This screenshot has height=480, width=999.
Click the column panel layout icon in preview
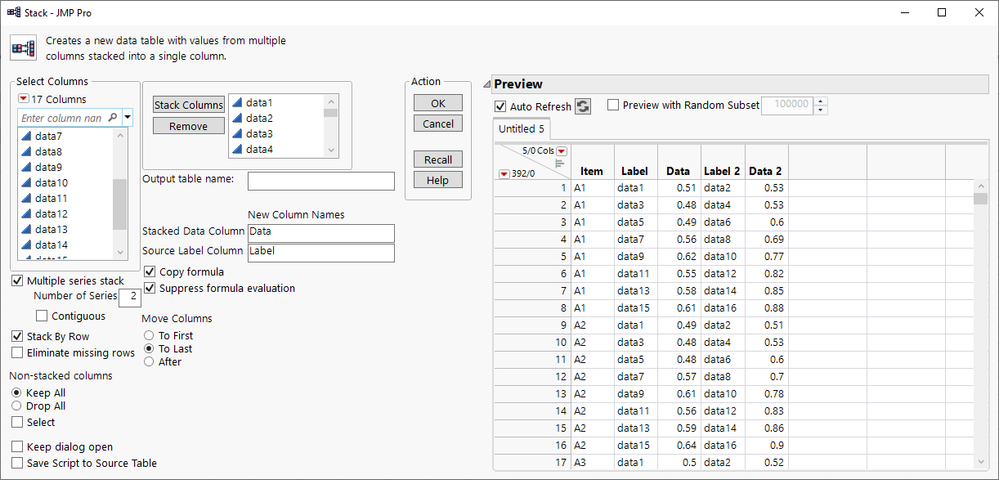pyautogui.click(x=559, y=163)
